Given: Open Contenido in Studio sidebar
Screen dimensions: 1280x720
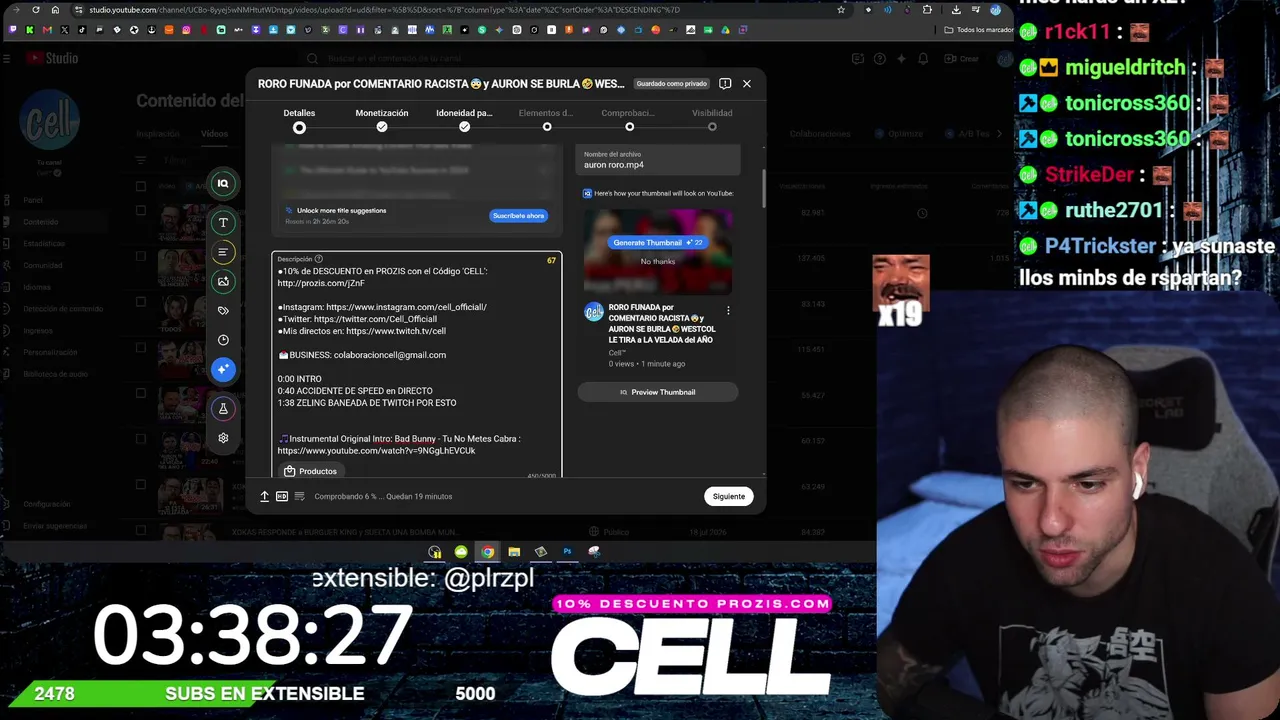Looking at the screenshot, I should click(x=41, y=222).
